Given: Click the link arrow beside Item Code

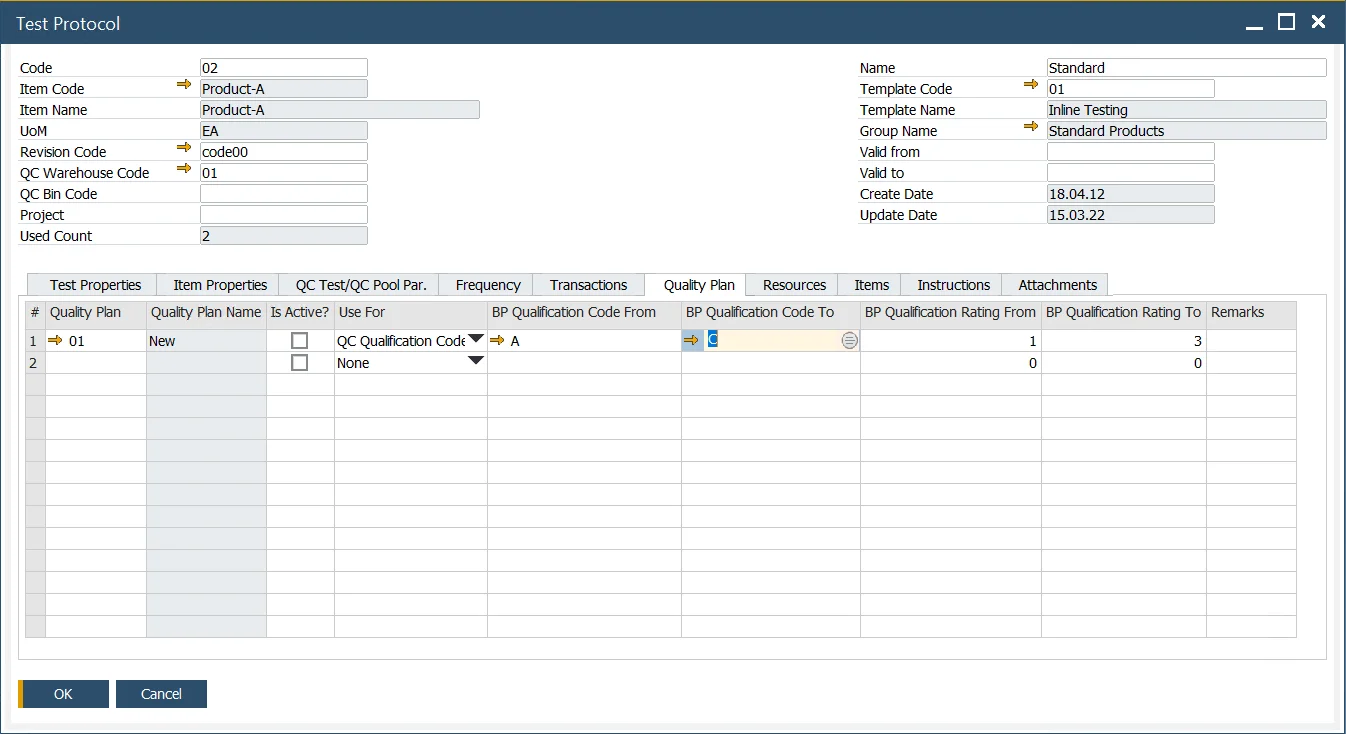Looking at the screenshot, I should tap(185, 88).
